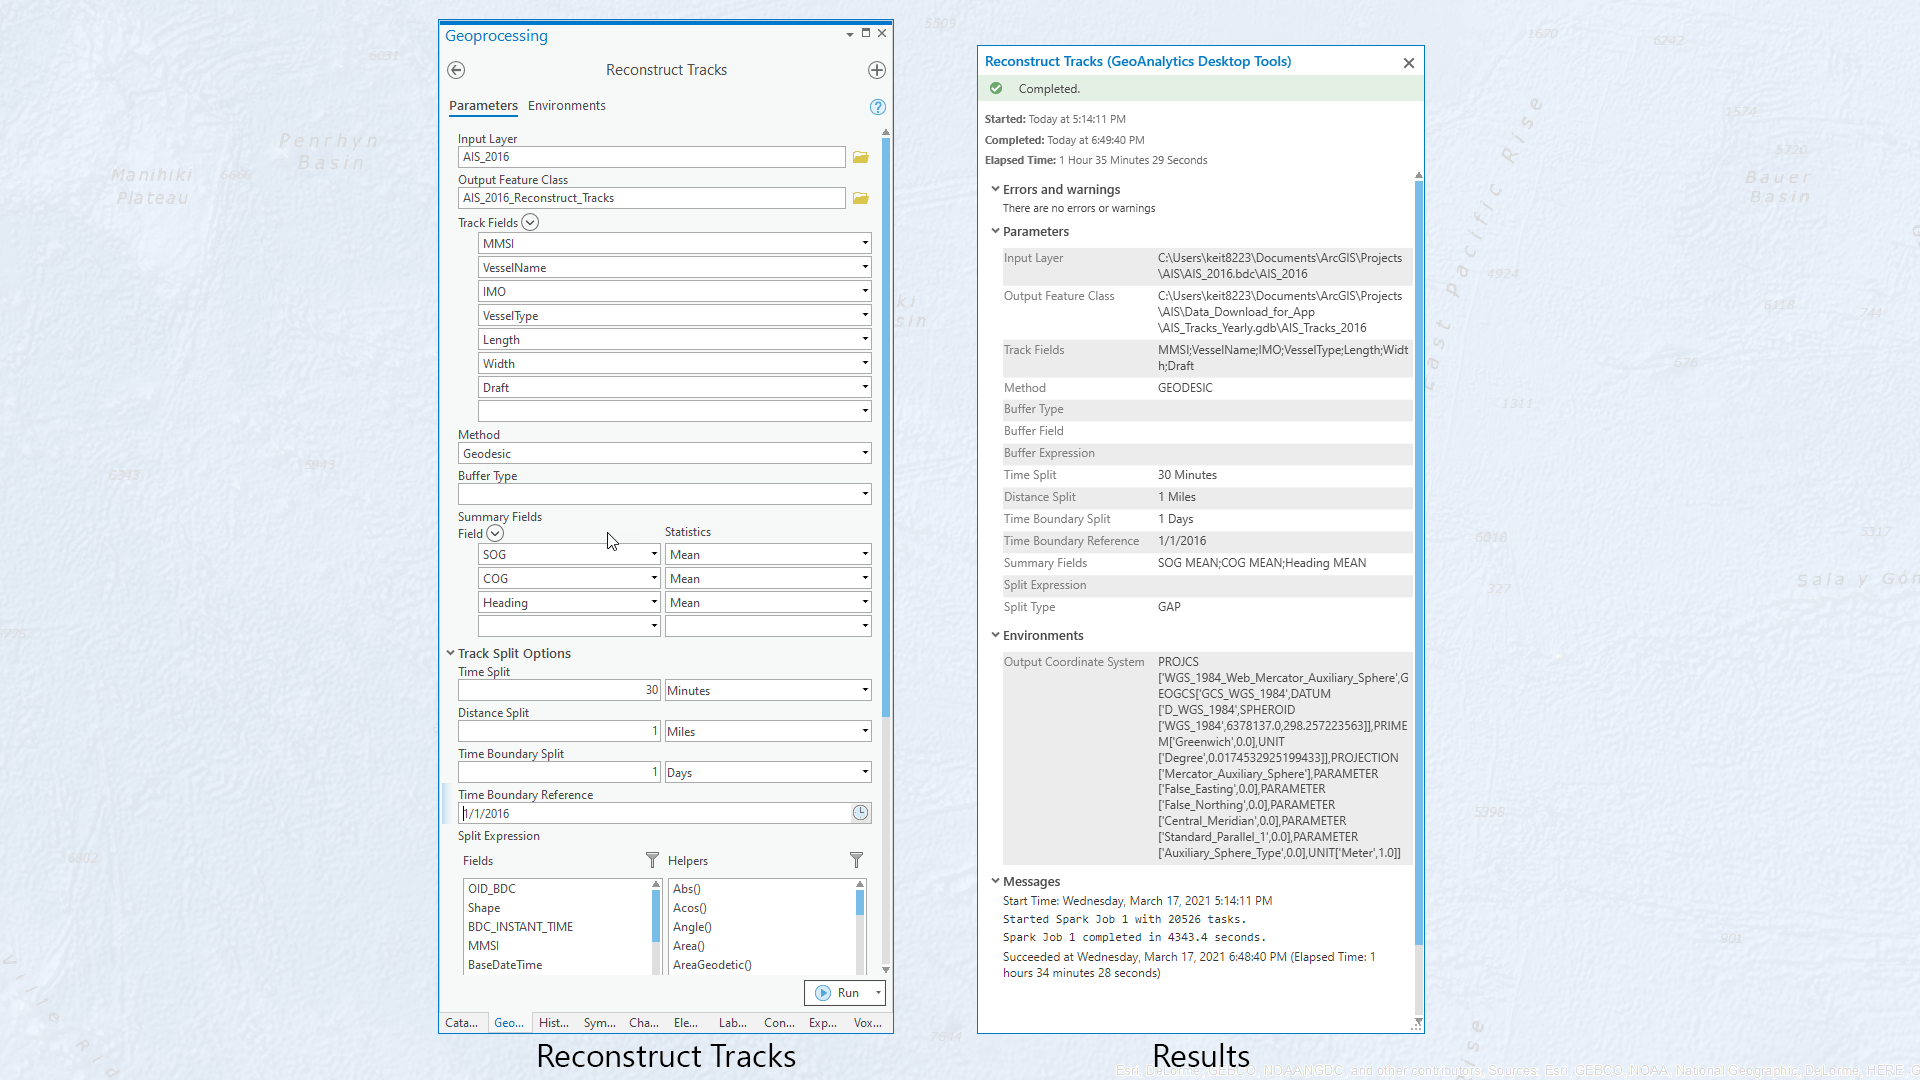
Task: Click the Input Layer text field
Action: (652, 157)
